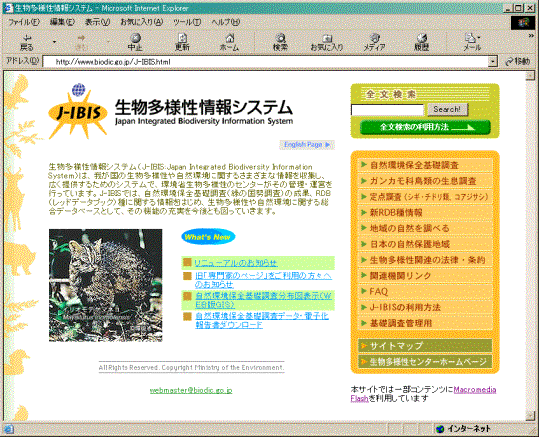Open the address bar dropdown arrow
This screenshot has height=437, width=539.
coord(493,62)
